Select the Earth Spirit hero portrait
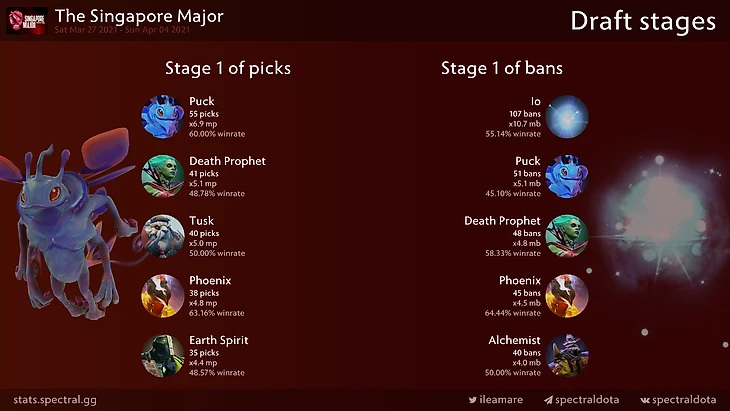Viewport: 730px width, 411px height. click(162, 355)
